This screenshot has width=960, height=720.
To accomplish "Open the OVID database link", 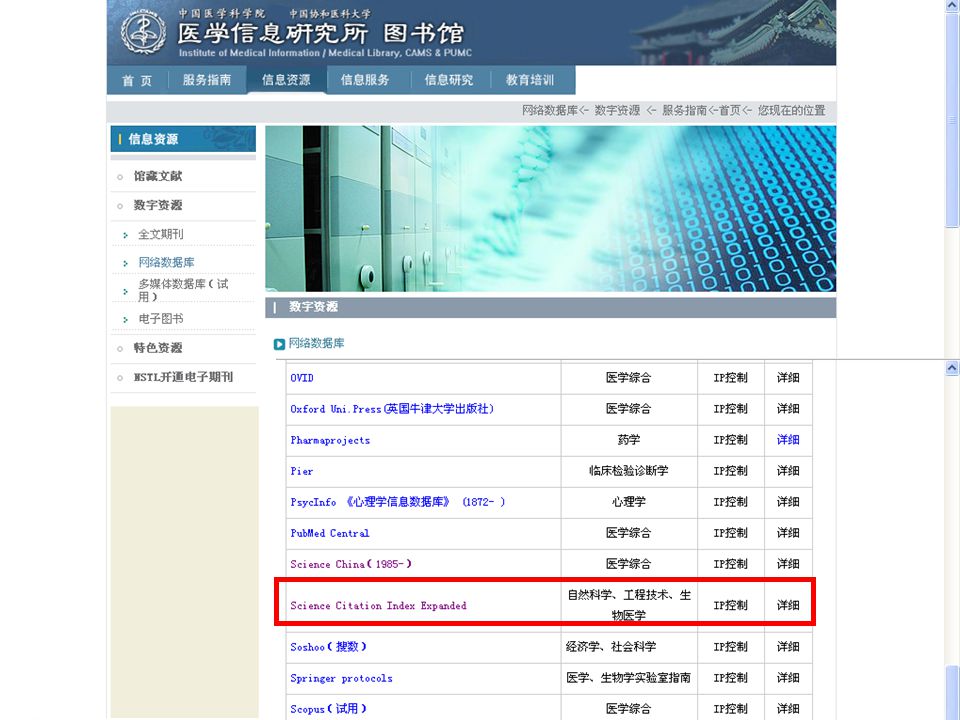I will tap(302, 378).
